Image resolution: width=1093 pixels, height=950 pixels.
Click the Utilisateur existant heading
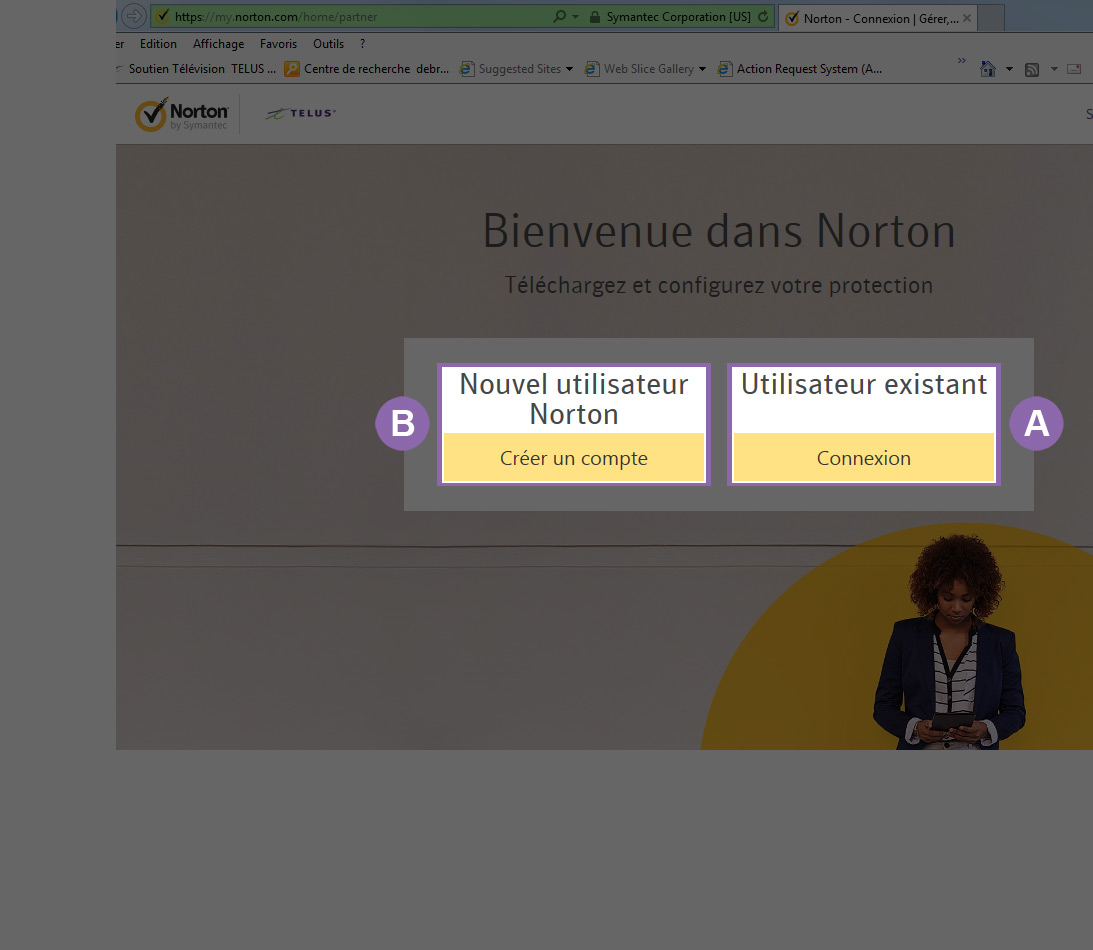pyautogui.click(x=864, y=384)
